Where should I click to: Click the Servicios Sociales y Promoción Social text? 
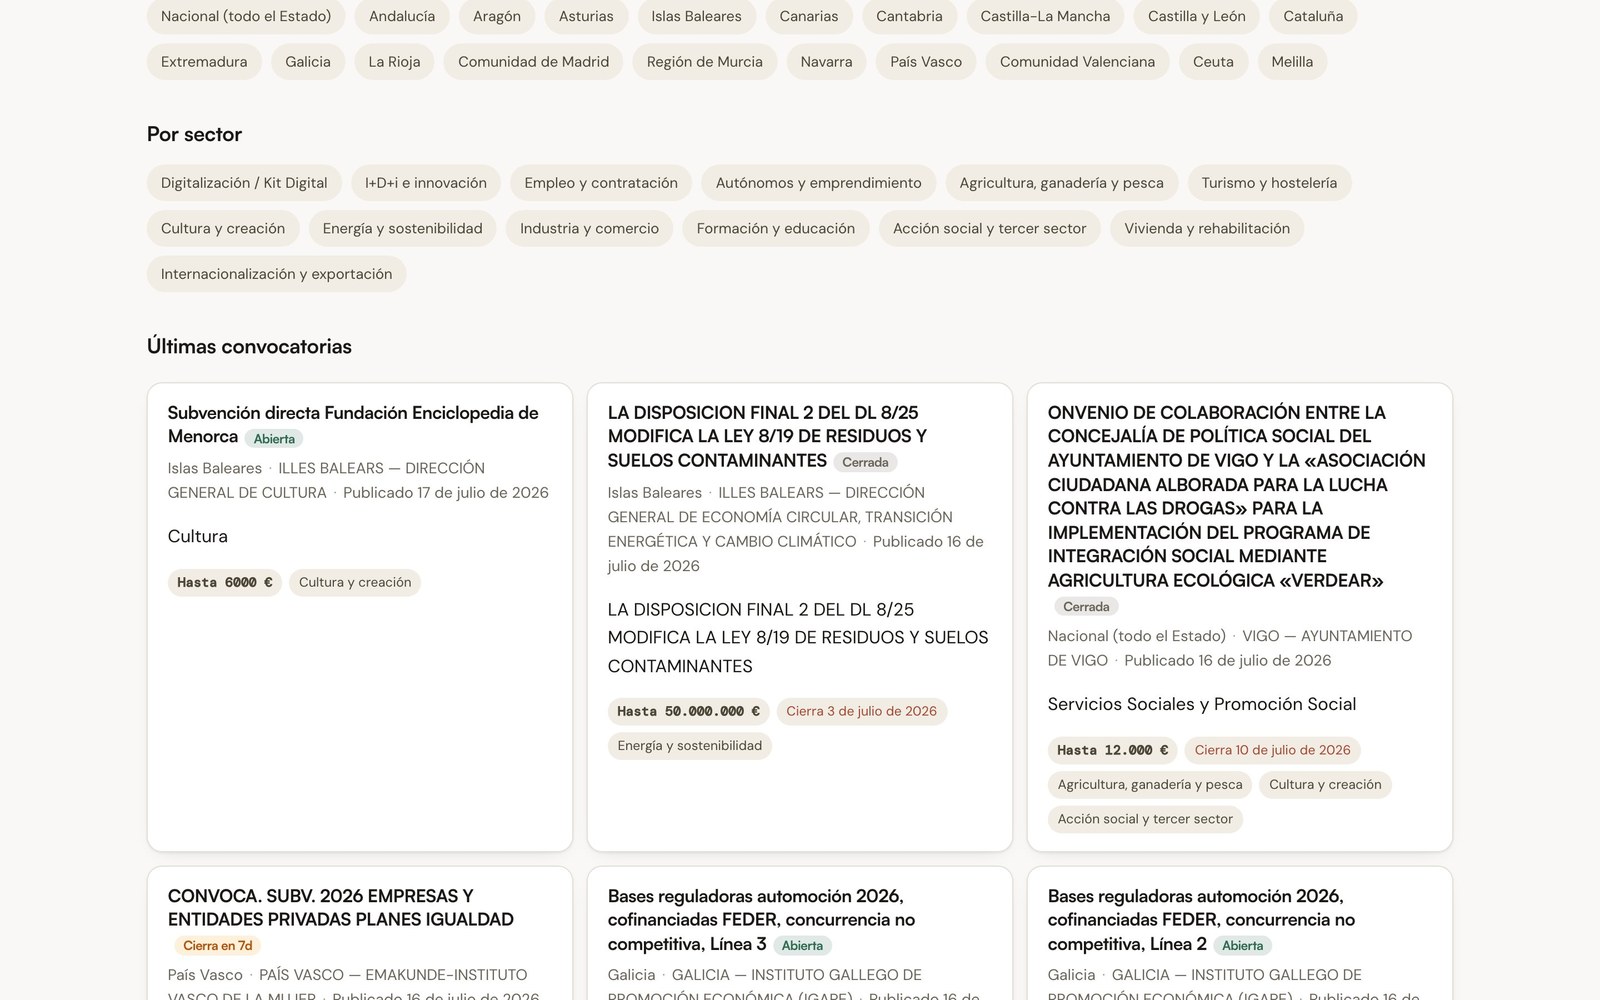tap(1202, 704)
